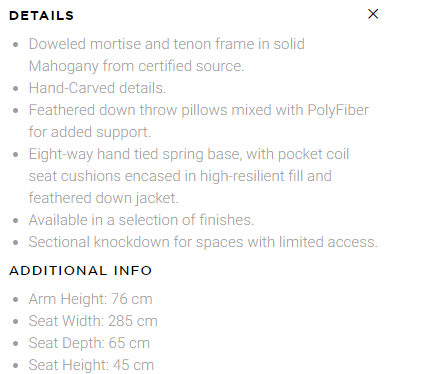The width and height of the screenshot is (423, 374).
Task: Click the DETAILS heading
Action: point(41,16)
